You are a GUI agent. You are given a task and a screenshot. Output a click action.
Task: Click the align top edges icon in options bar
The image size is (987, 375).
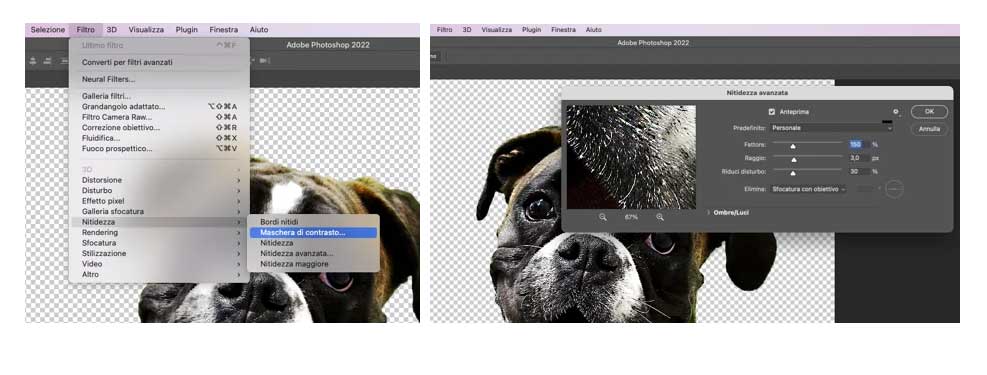[x=32, y=60]
